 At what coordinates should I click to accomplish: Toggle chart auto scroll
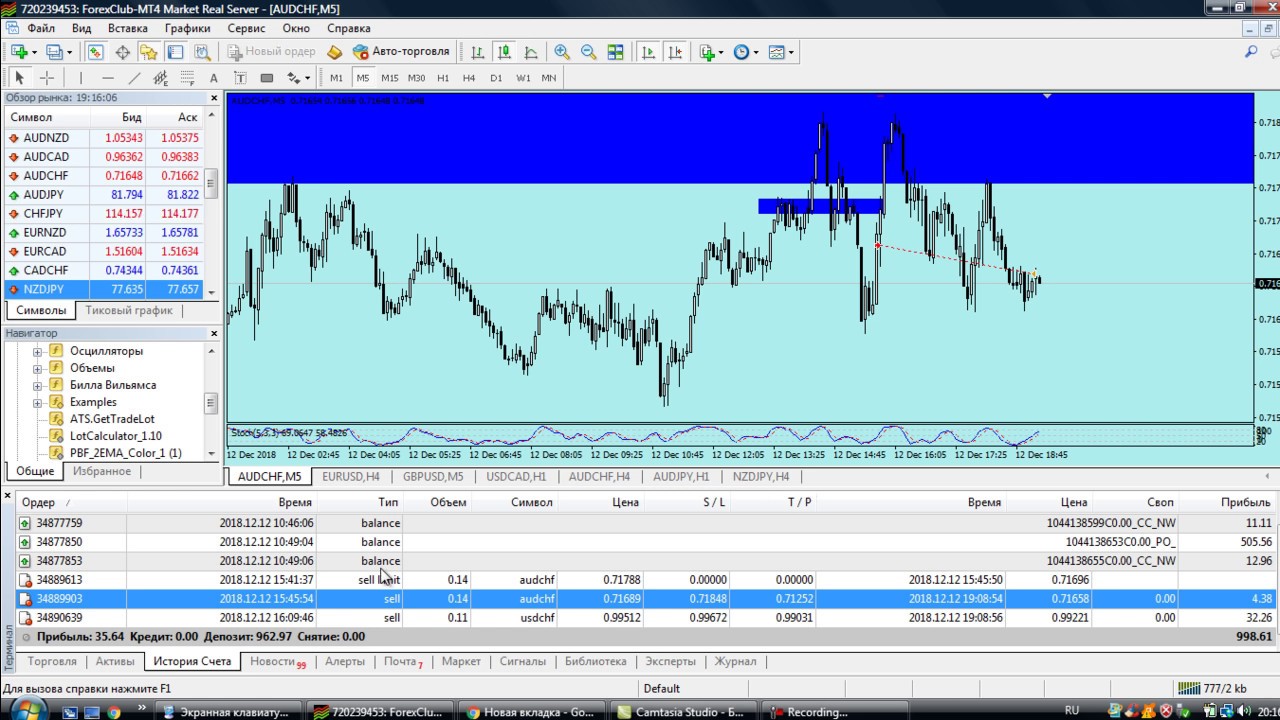pyautogui.click(x=648, y=52)
